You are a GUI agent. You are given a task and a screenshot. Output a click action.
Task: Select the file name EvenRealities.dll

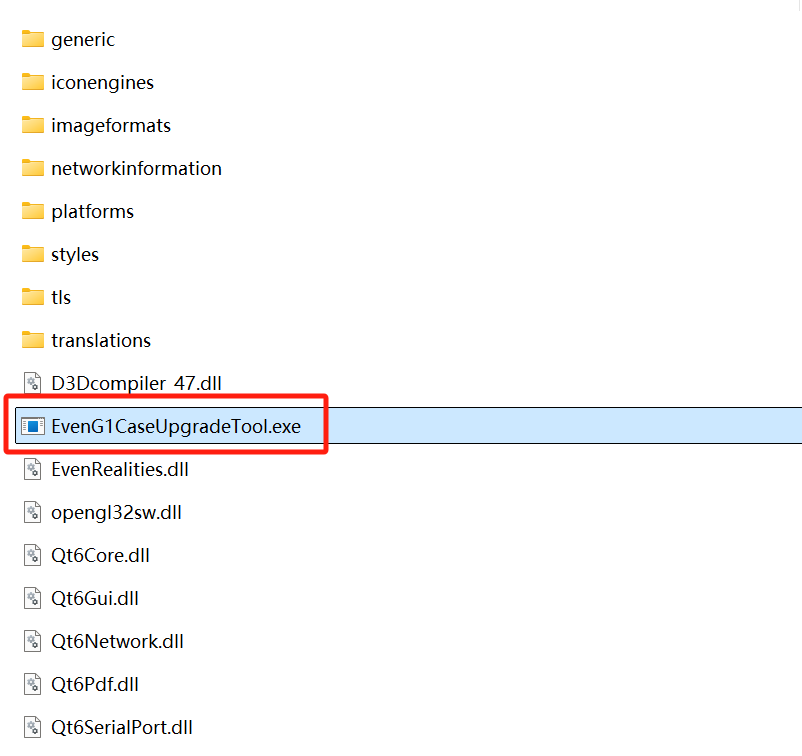(x=120, y=469)
